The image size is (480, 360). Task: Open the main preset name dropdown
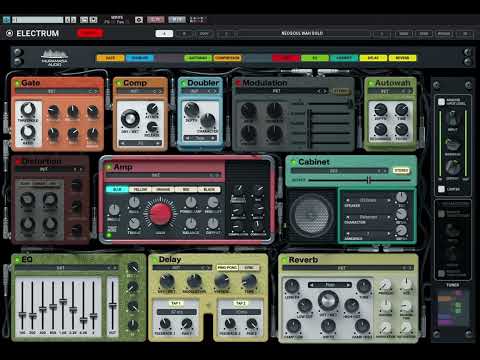click(x=302, y=33)
